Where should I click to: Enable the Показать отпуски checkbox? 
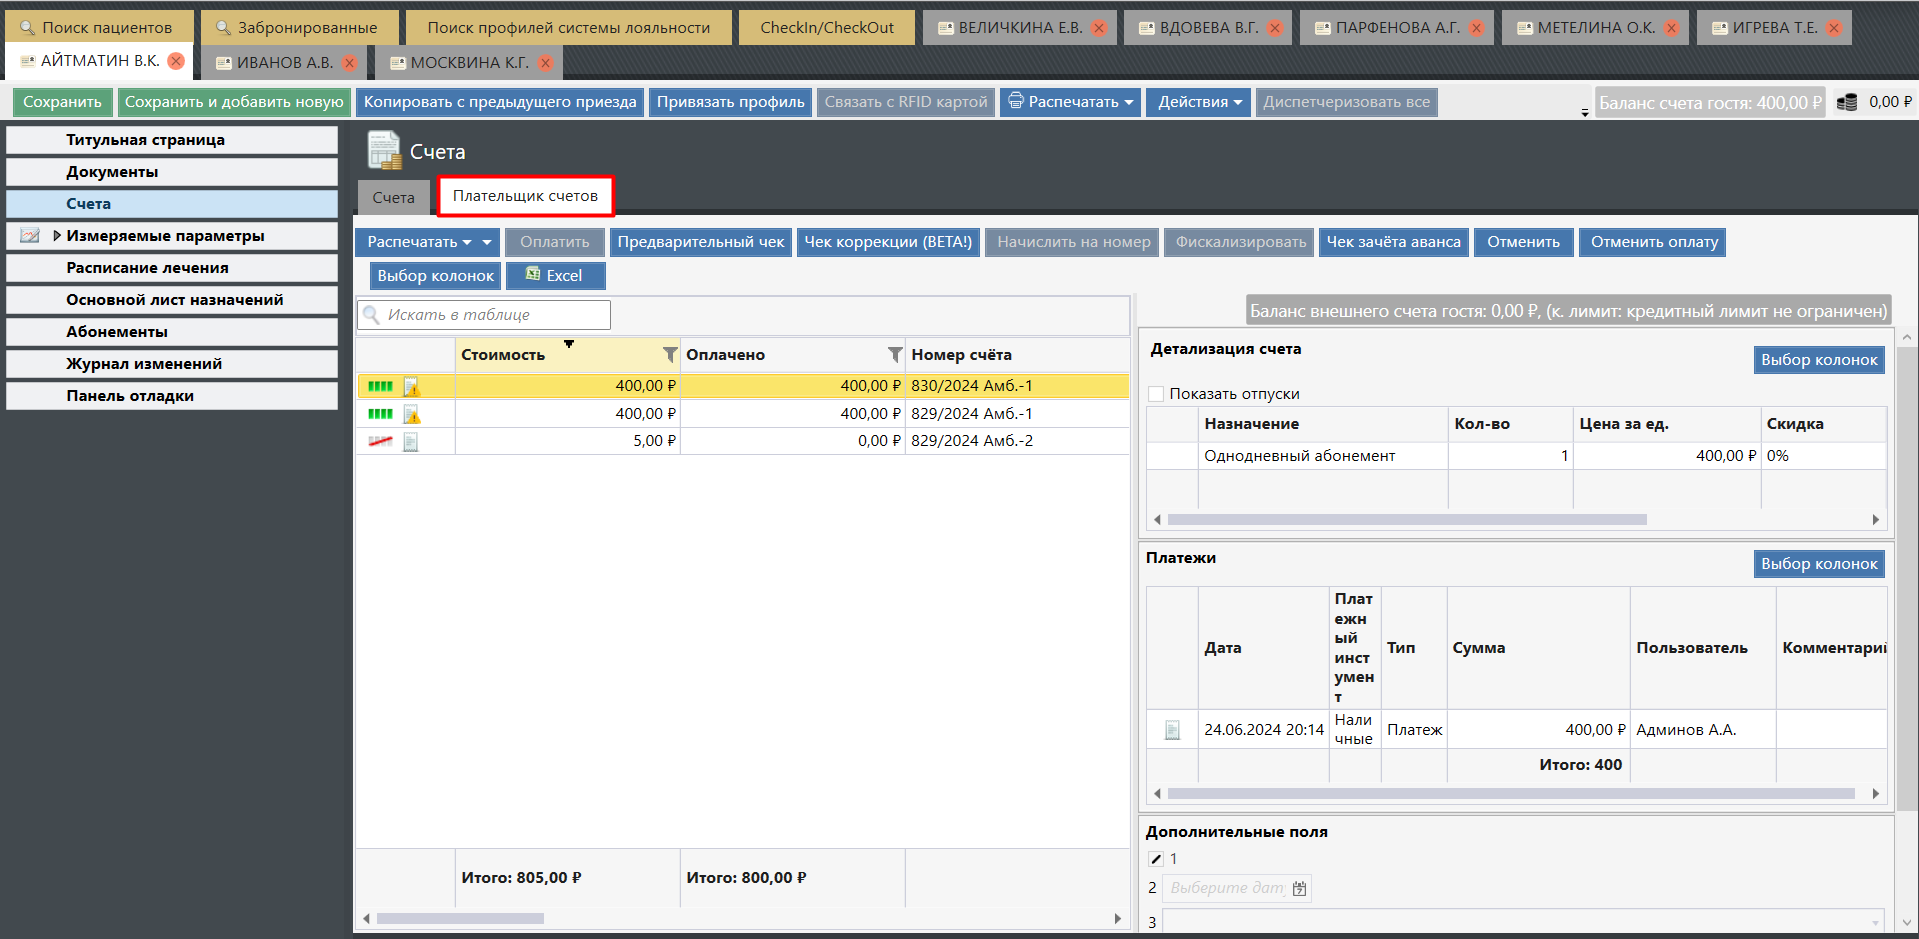tap(1157, 394)
